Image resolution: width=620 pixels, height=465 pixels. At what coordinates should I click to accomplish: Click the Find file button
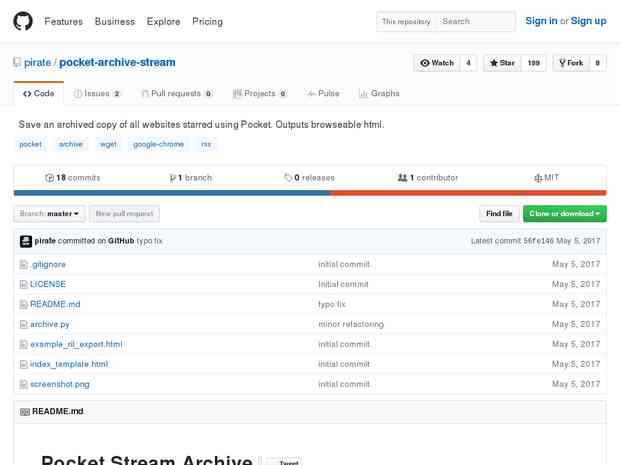(x=499, y=214)
